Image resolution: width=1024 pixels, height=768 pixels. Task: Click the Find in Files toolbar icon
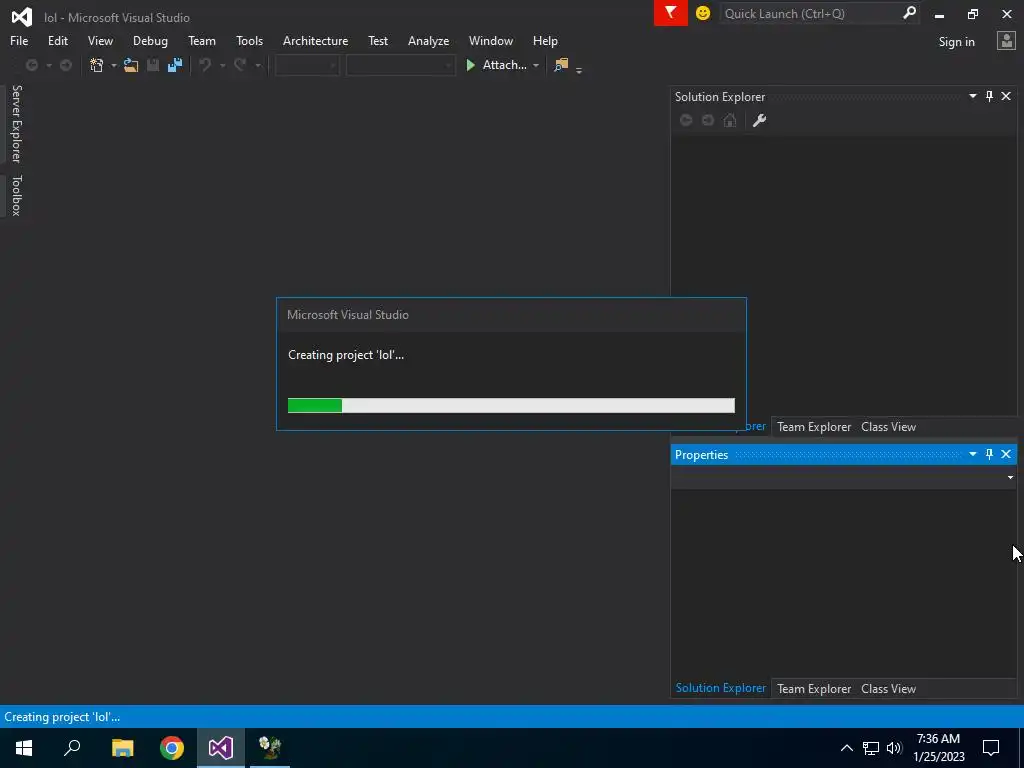point(561,65)
